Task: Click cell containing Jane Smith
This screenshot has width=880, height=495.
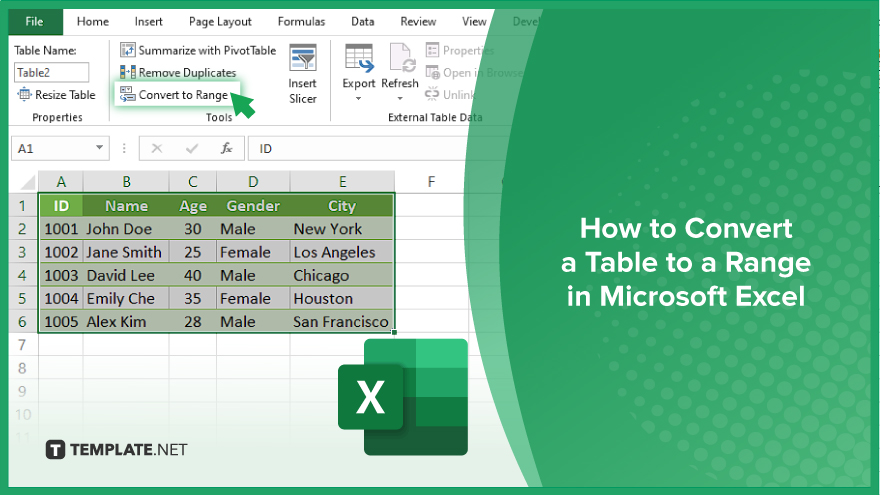Action: [x=126, y=252]
